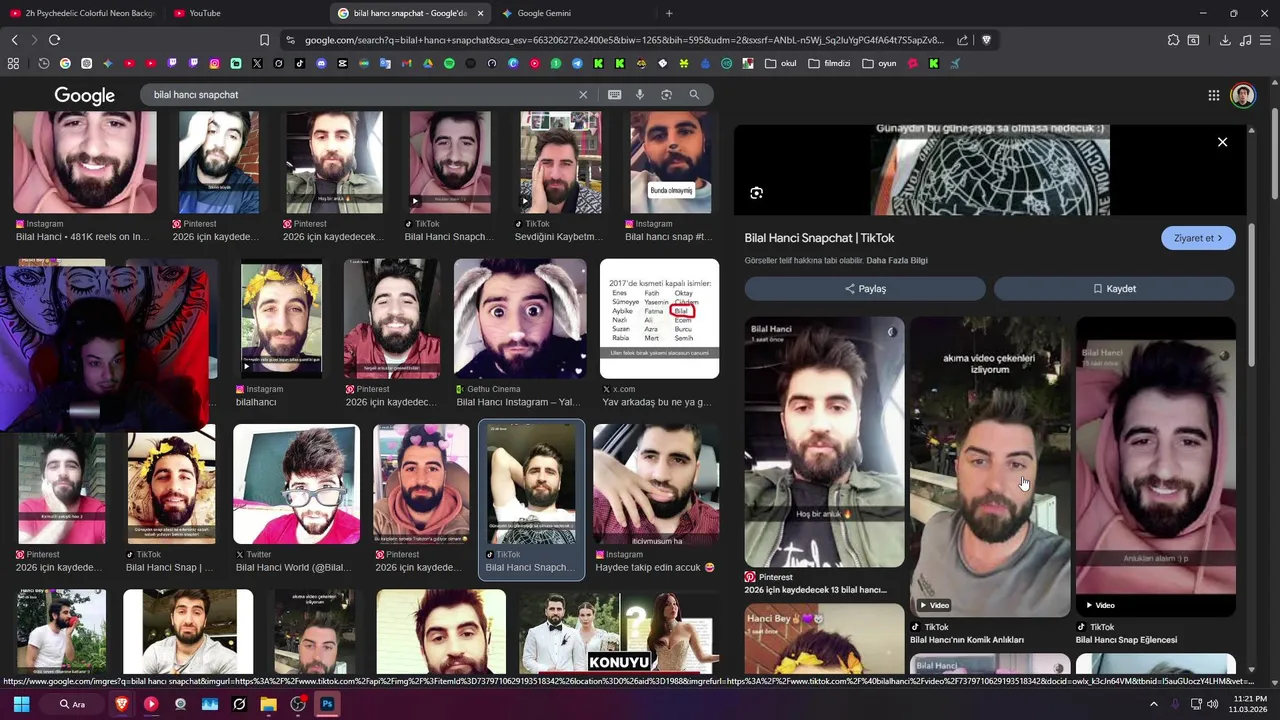Submit search with the magnifier icon
This screenshot has width=1280, height=720.
coord(694,95)
